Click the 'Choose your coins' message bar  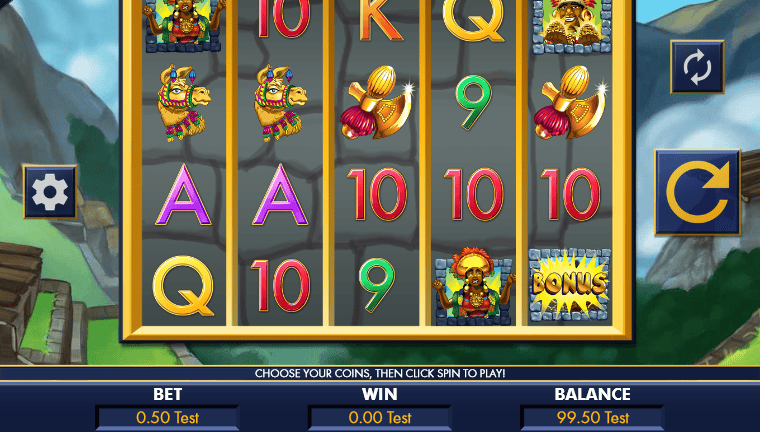(380, 373)
